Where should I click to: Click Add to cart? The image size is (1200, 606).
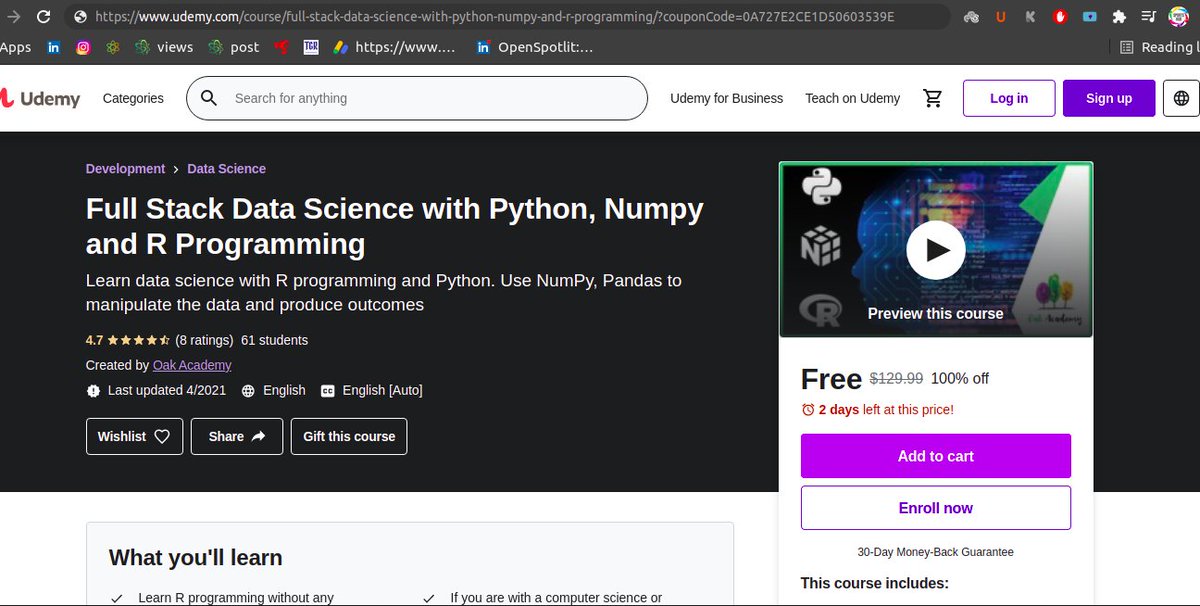tap(936, 456)
